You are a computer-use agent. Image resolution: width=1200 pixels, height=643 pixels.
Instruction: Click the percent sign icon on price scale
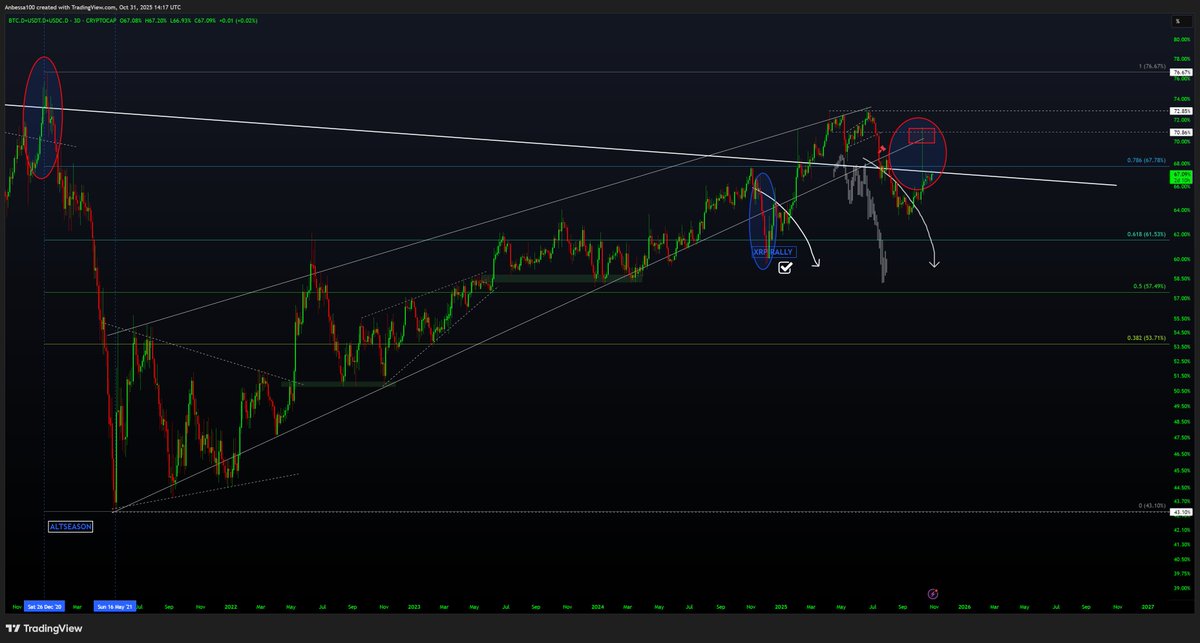(1182, 20)
